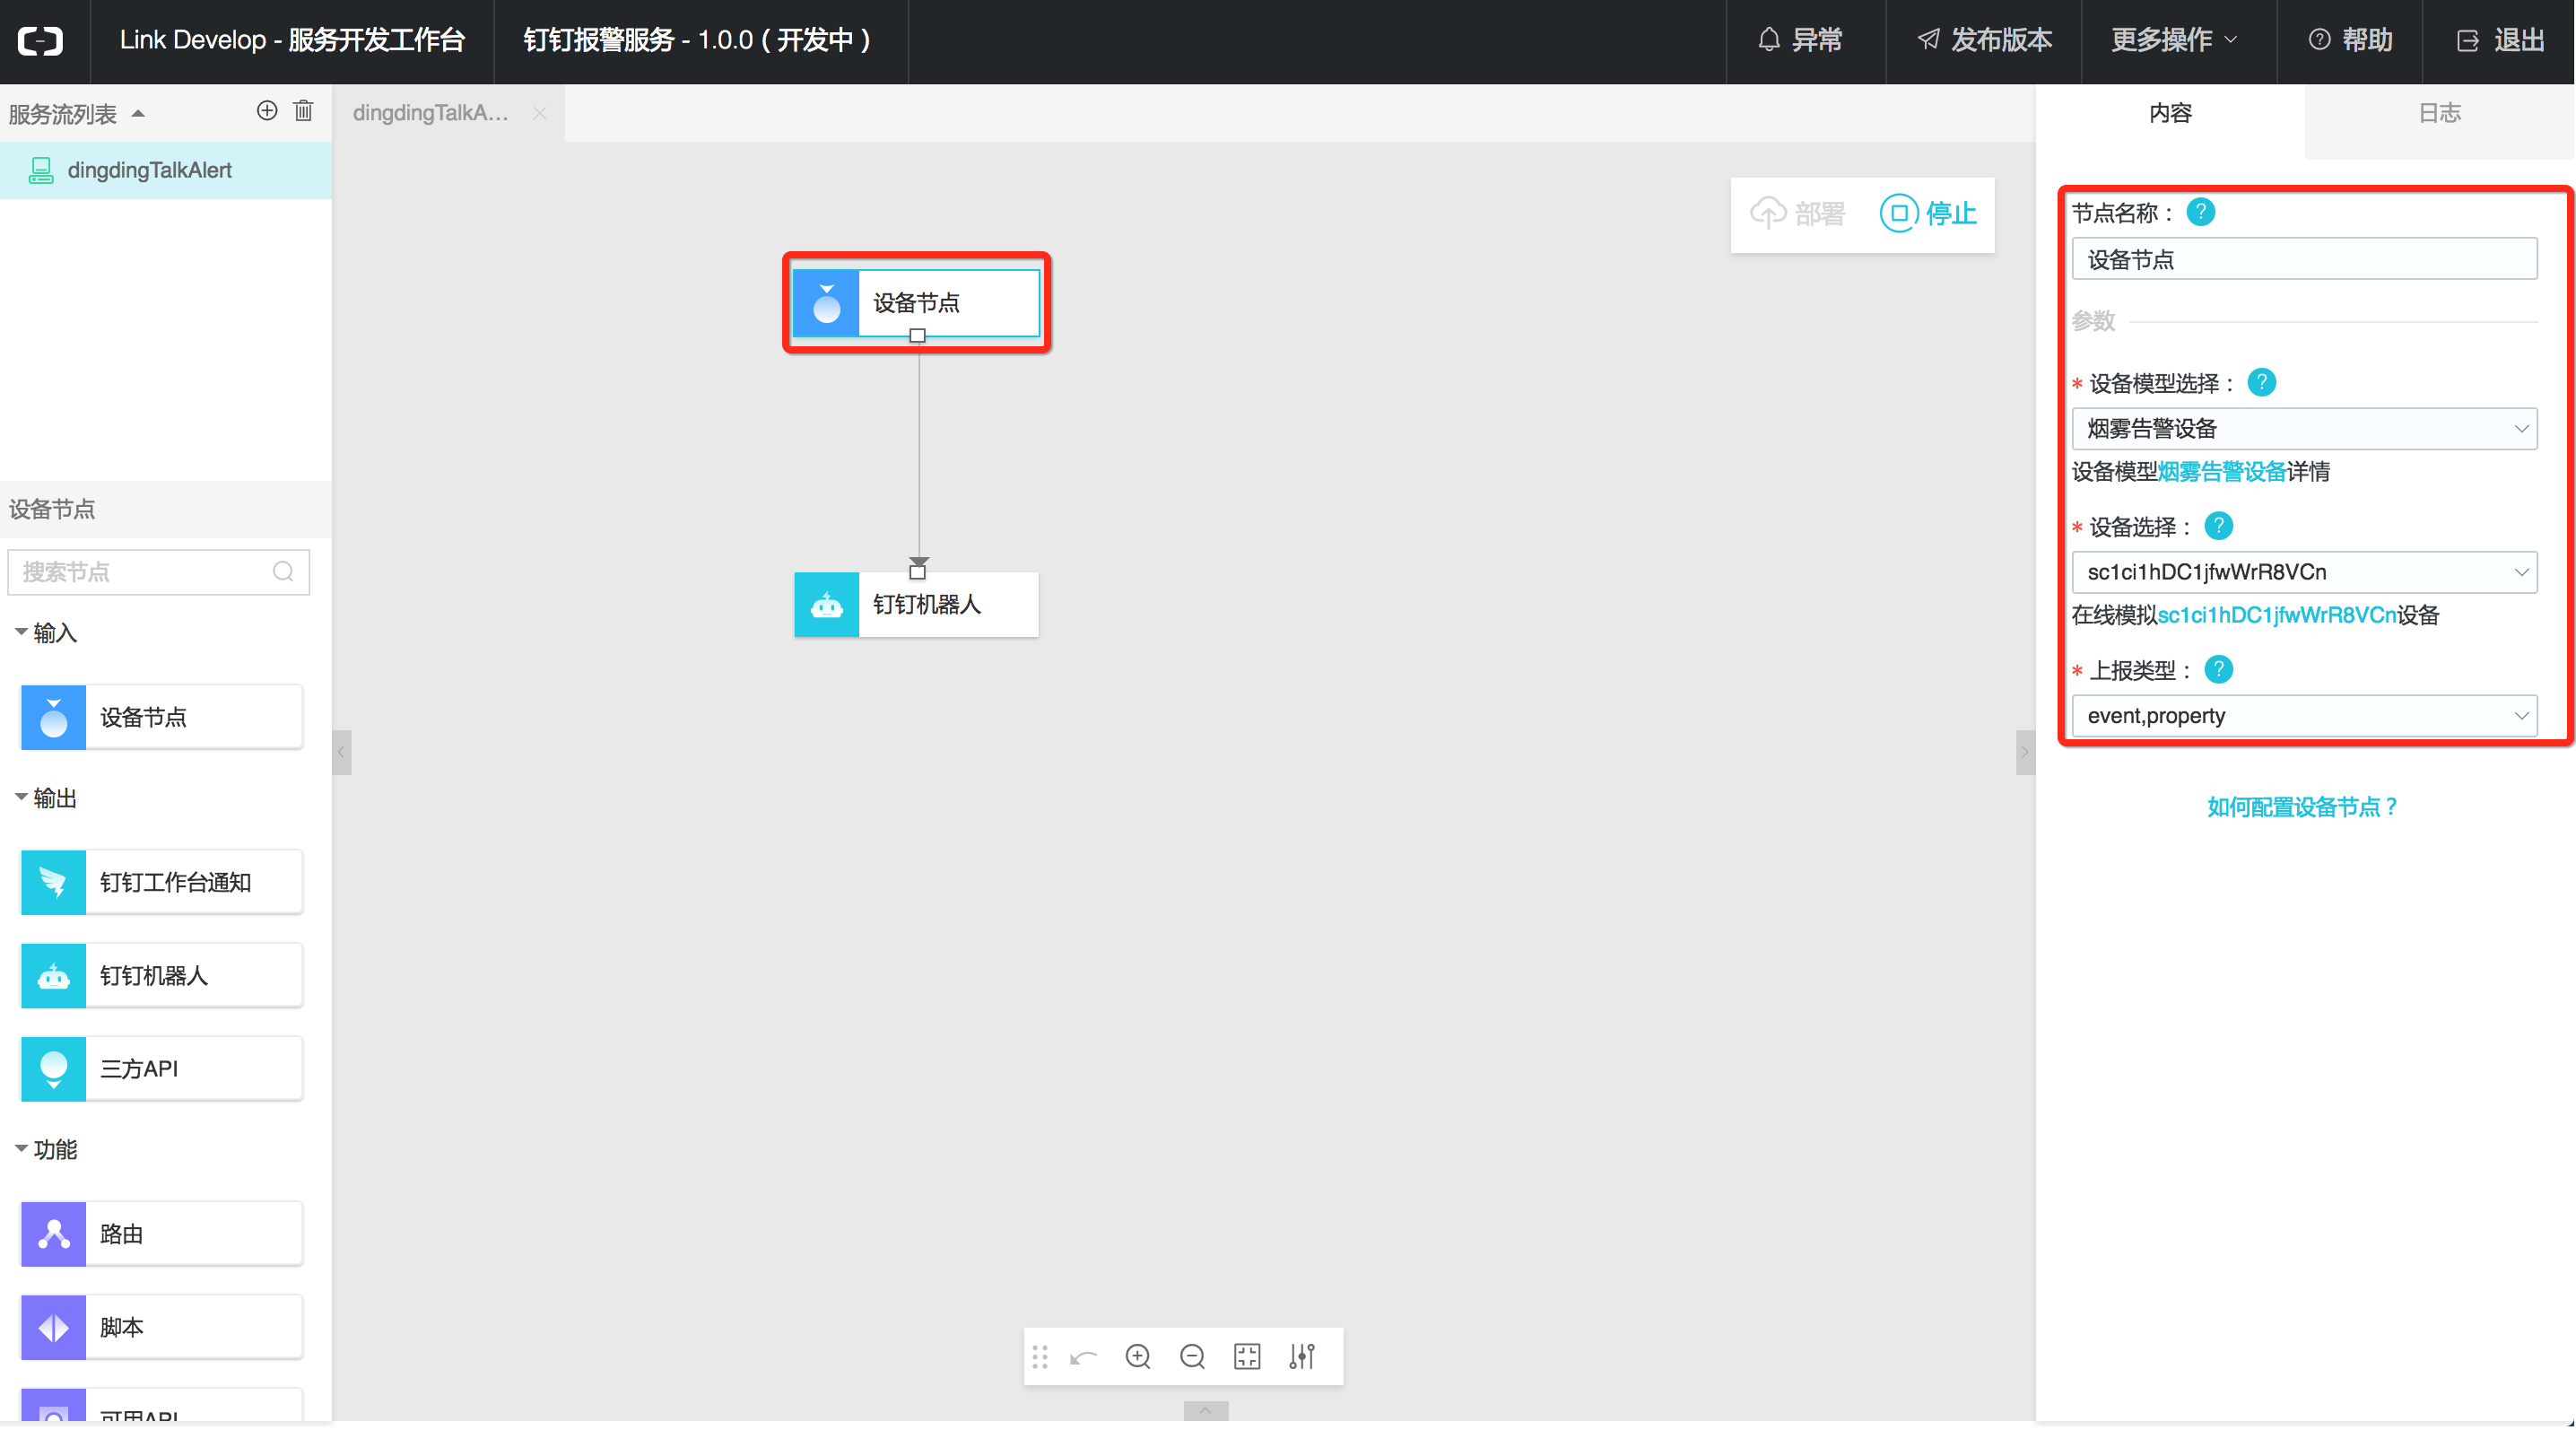The width and height of the screenshot is (2576, 1430).
Task: Open the 异常 alerts bell
Action: [x=1800, y=40]
